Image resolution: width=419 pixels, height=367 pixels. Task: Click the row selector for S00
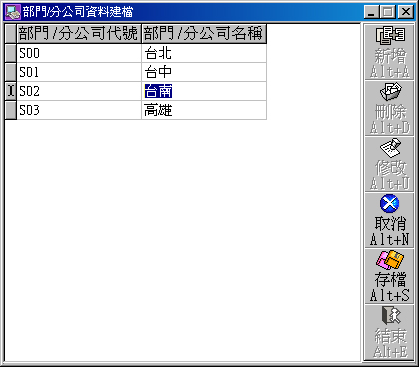(11, 53)
